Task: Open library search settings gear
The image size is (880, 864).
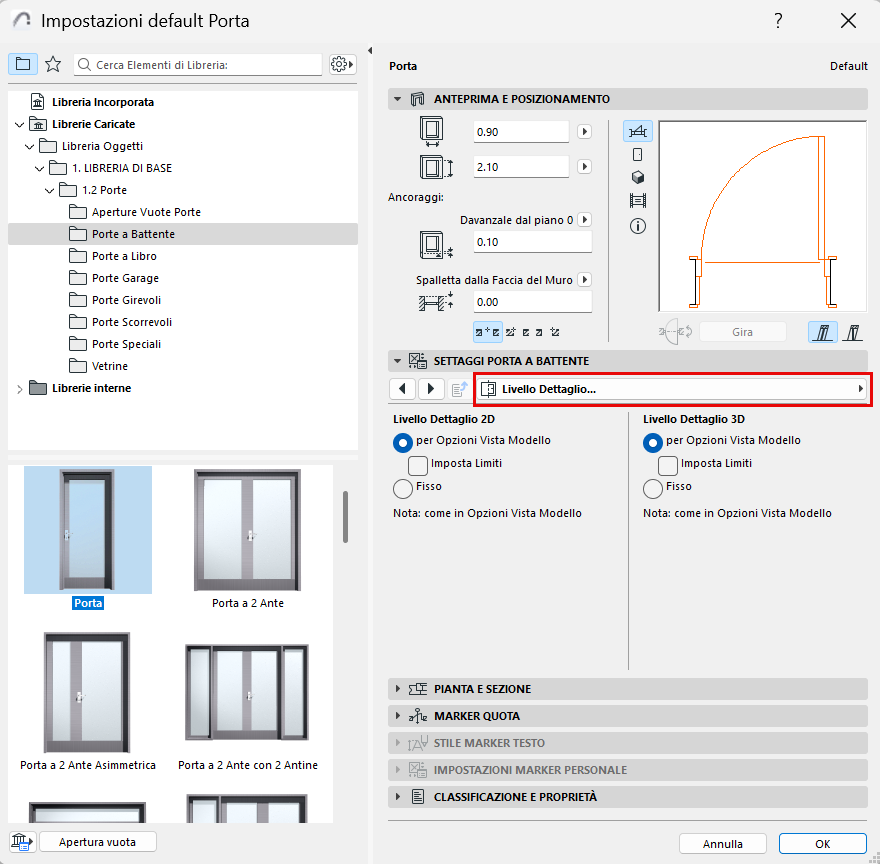Action: pyautogui.click(x=342, y=65)
